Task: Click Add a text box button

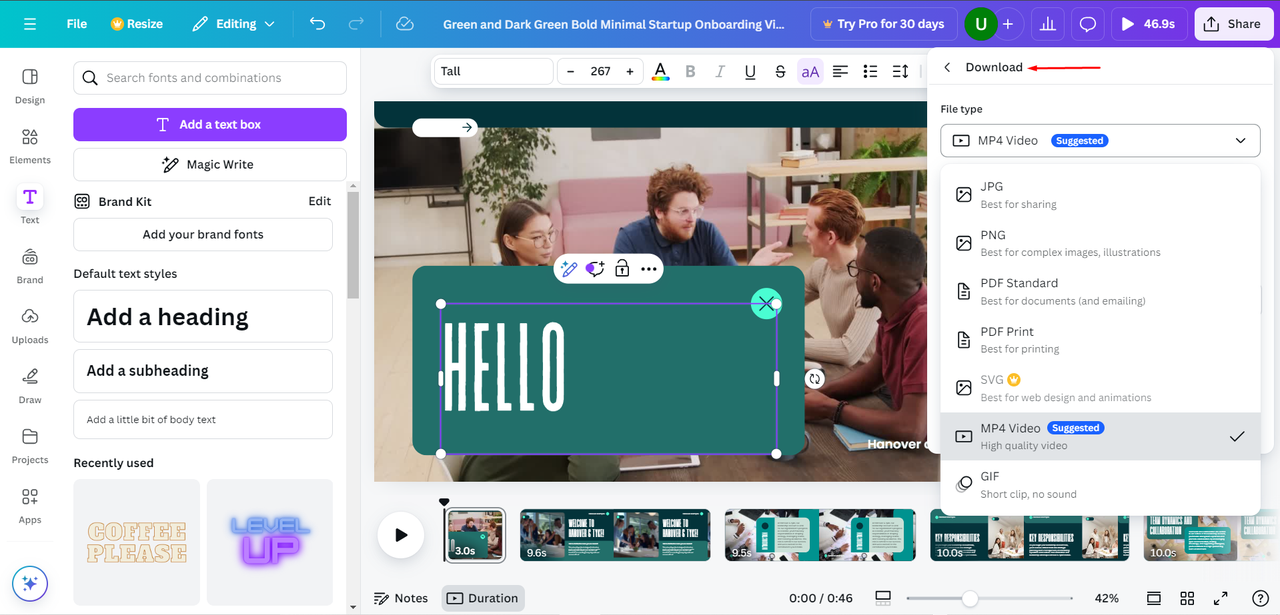Action: coord(210,125)
